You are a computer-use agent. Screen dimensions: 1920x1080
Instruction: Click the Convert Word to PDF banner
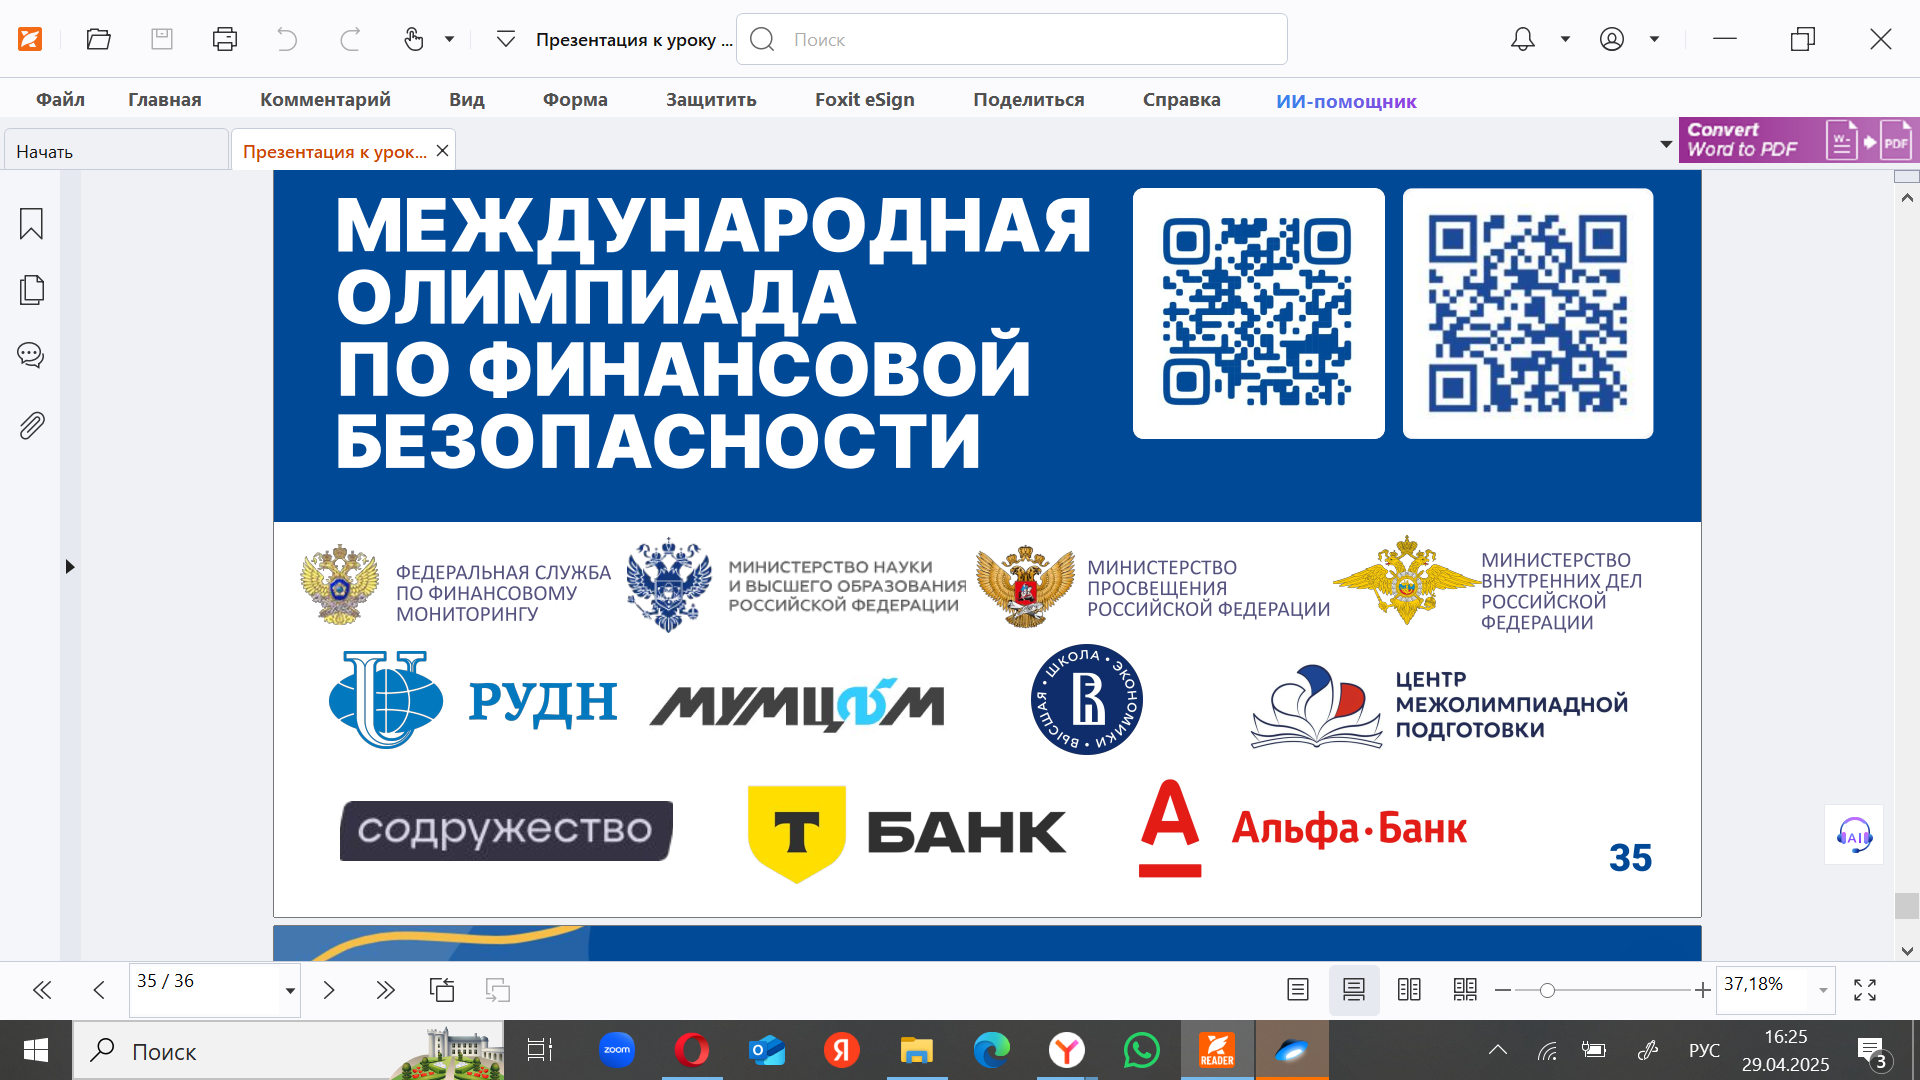point(1798,140)
